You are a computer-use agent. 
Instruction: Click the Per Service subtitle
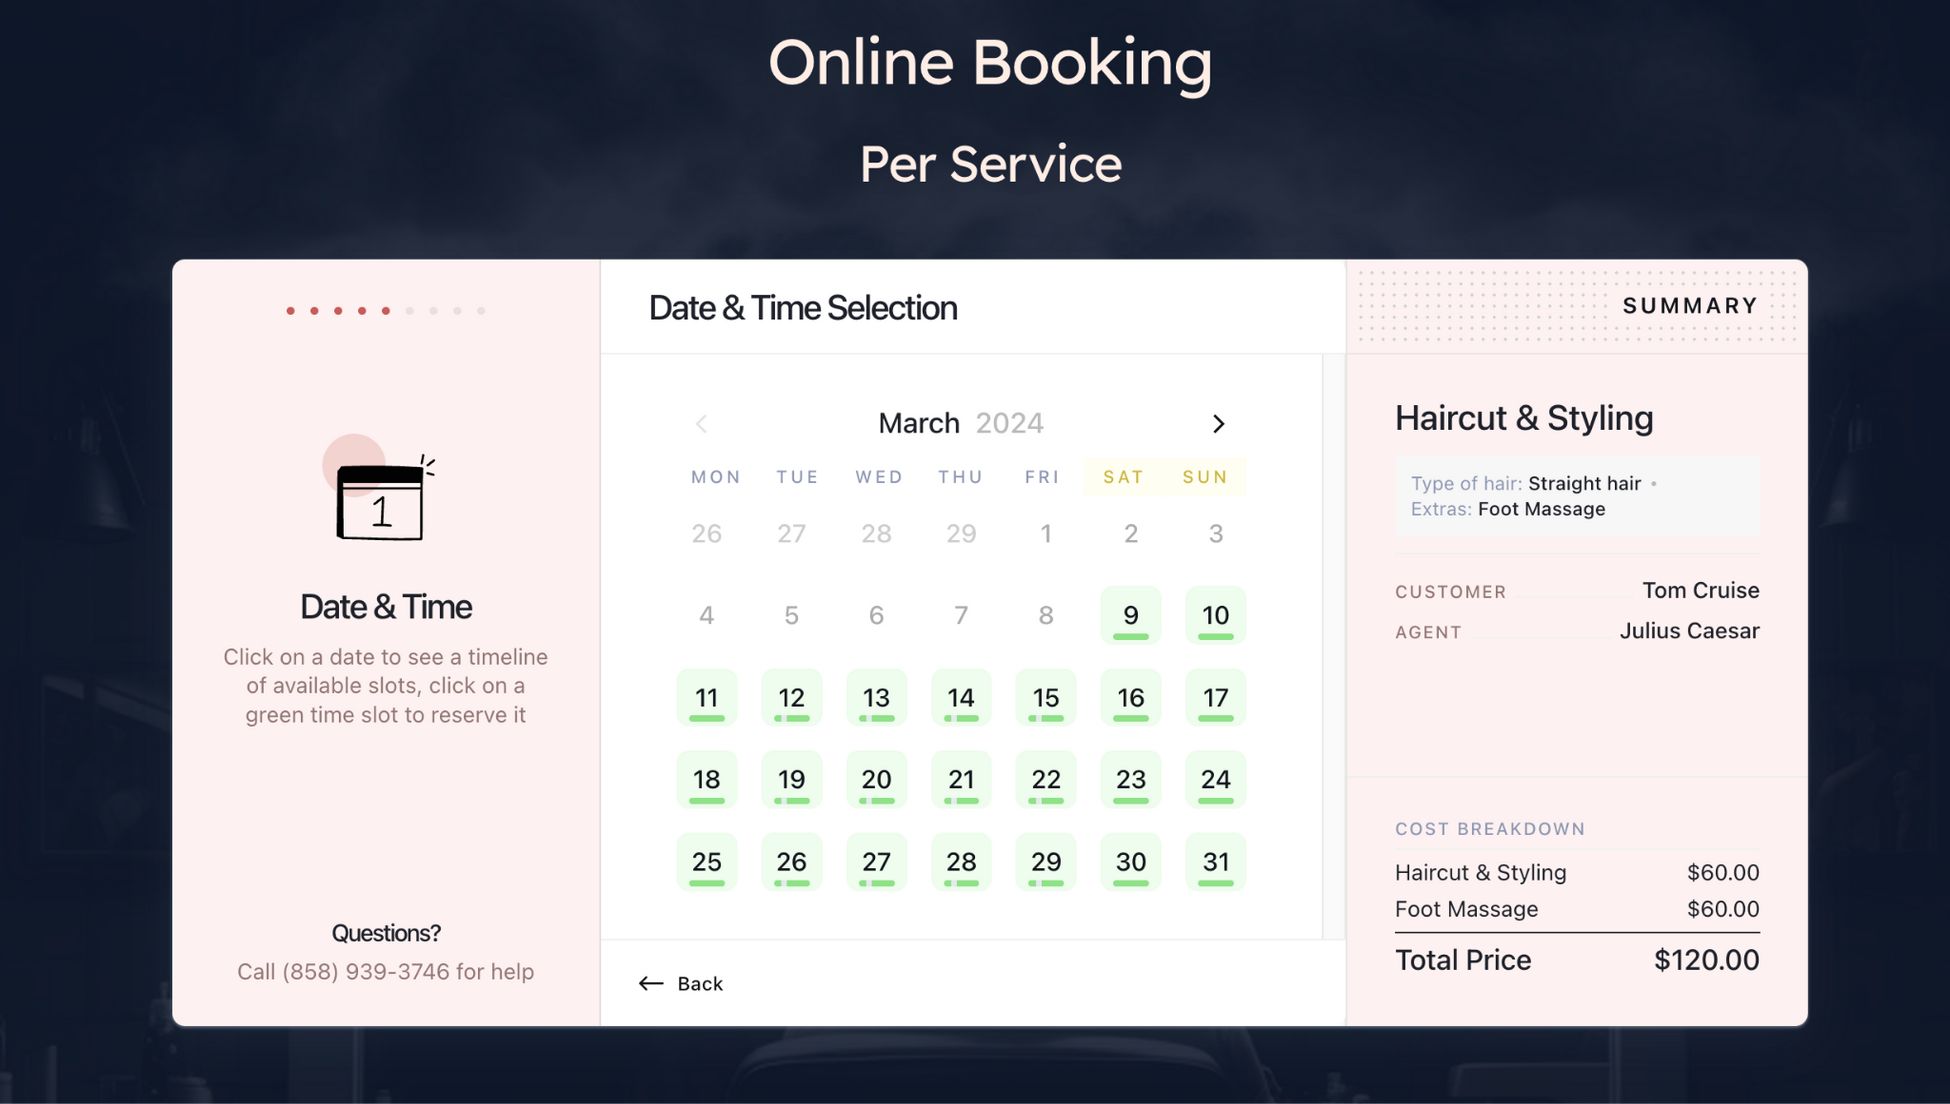[990, 164]
